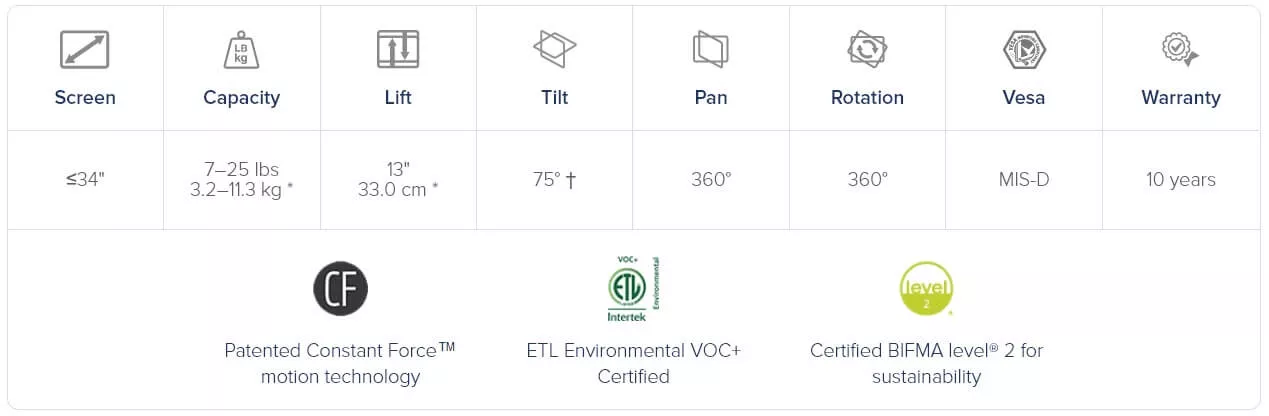Screen dimensions: 1269x416
Task: Click ETL Environmental VOC+ Certified text
Action: 633,364
